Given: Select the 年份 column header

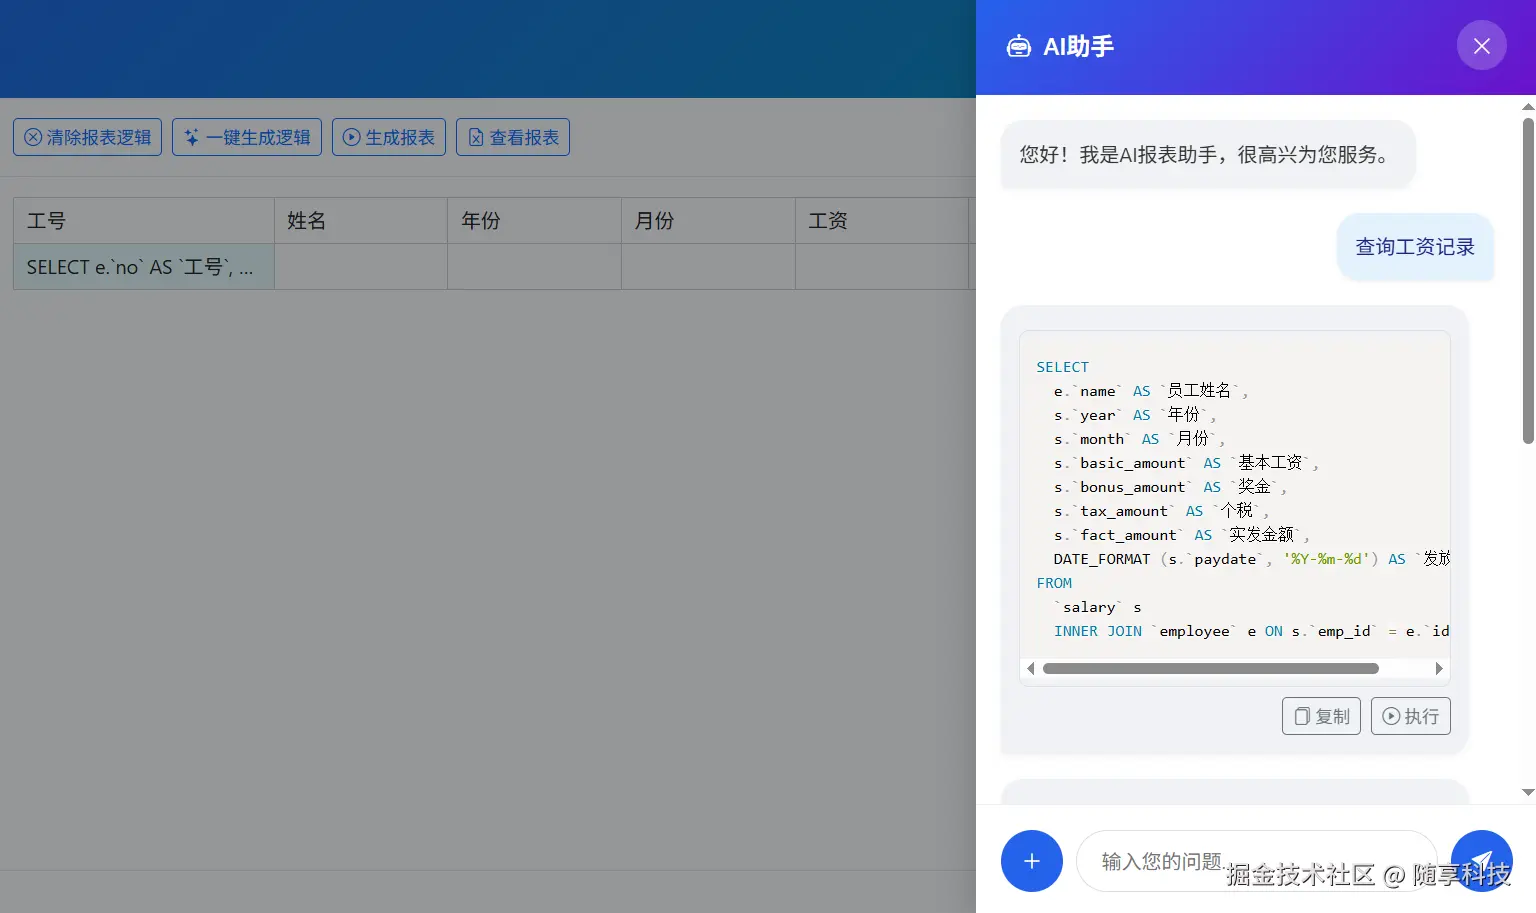Looking at the screenshot, I should point(534,221).
